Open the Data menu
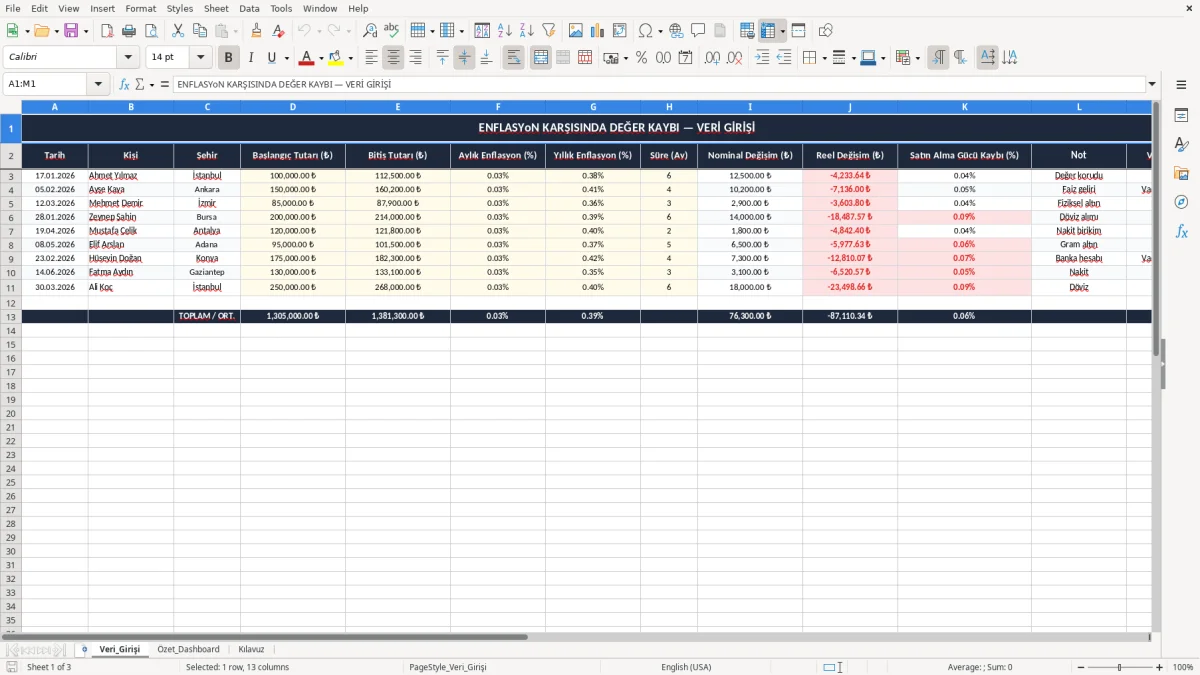1200x675 pixels. (249, 8)
